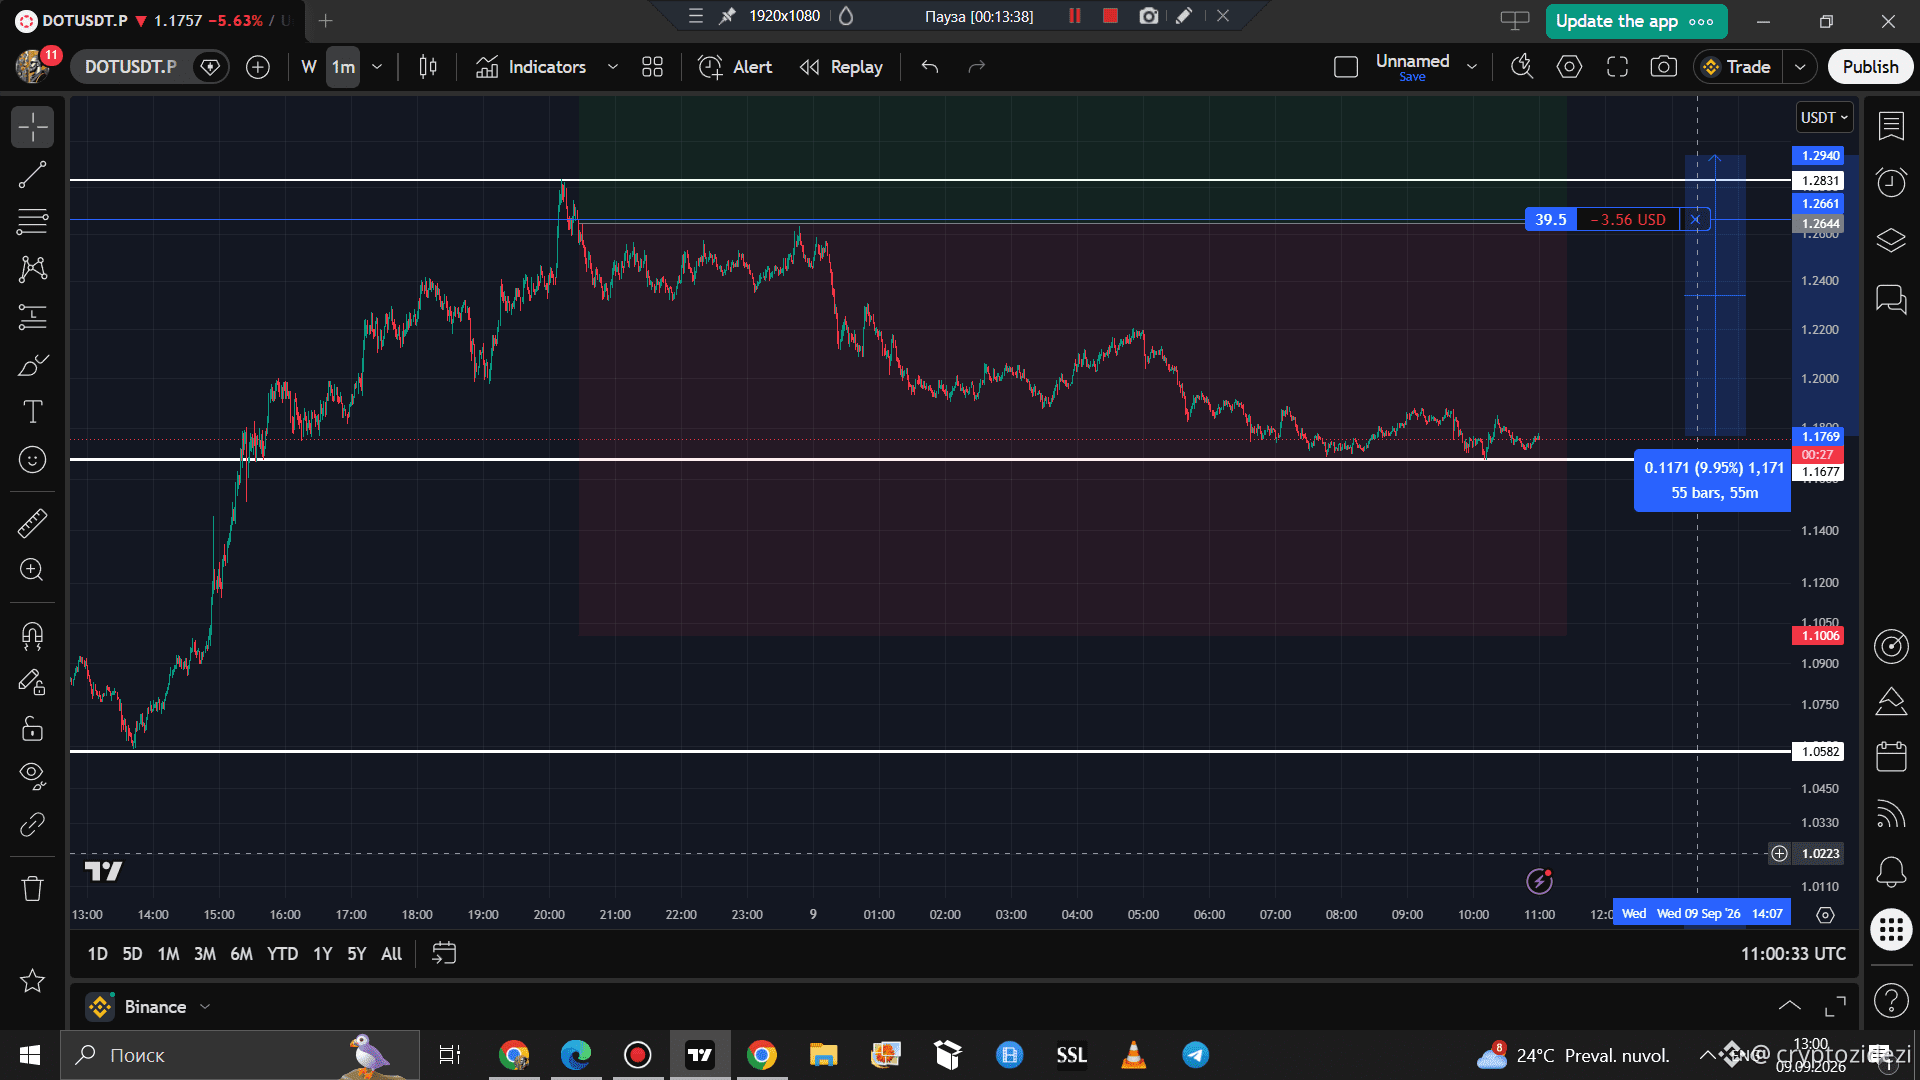
Task: Hide all drawings with the eye icon
Action: coord(32,775)
